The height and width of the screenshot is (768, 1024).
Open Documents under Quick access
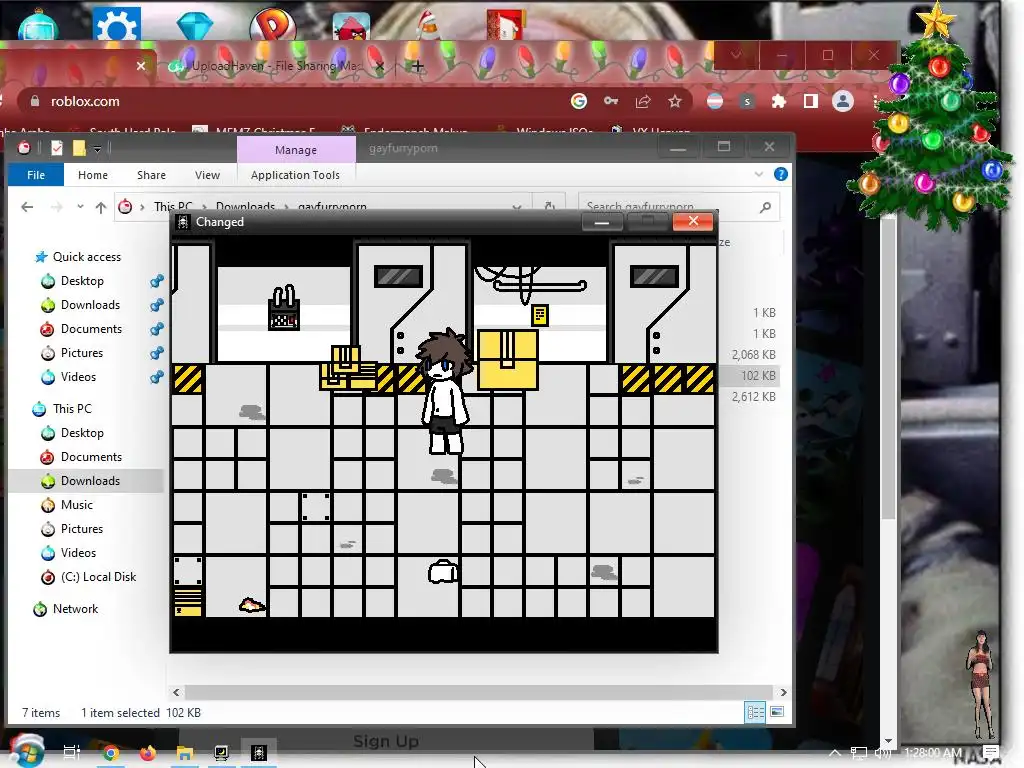91,329
